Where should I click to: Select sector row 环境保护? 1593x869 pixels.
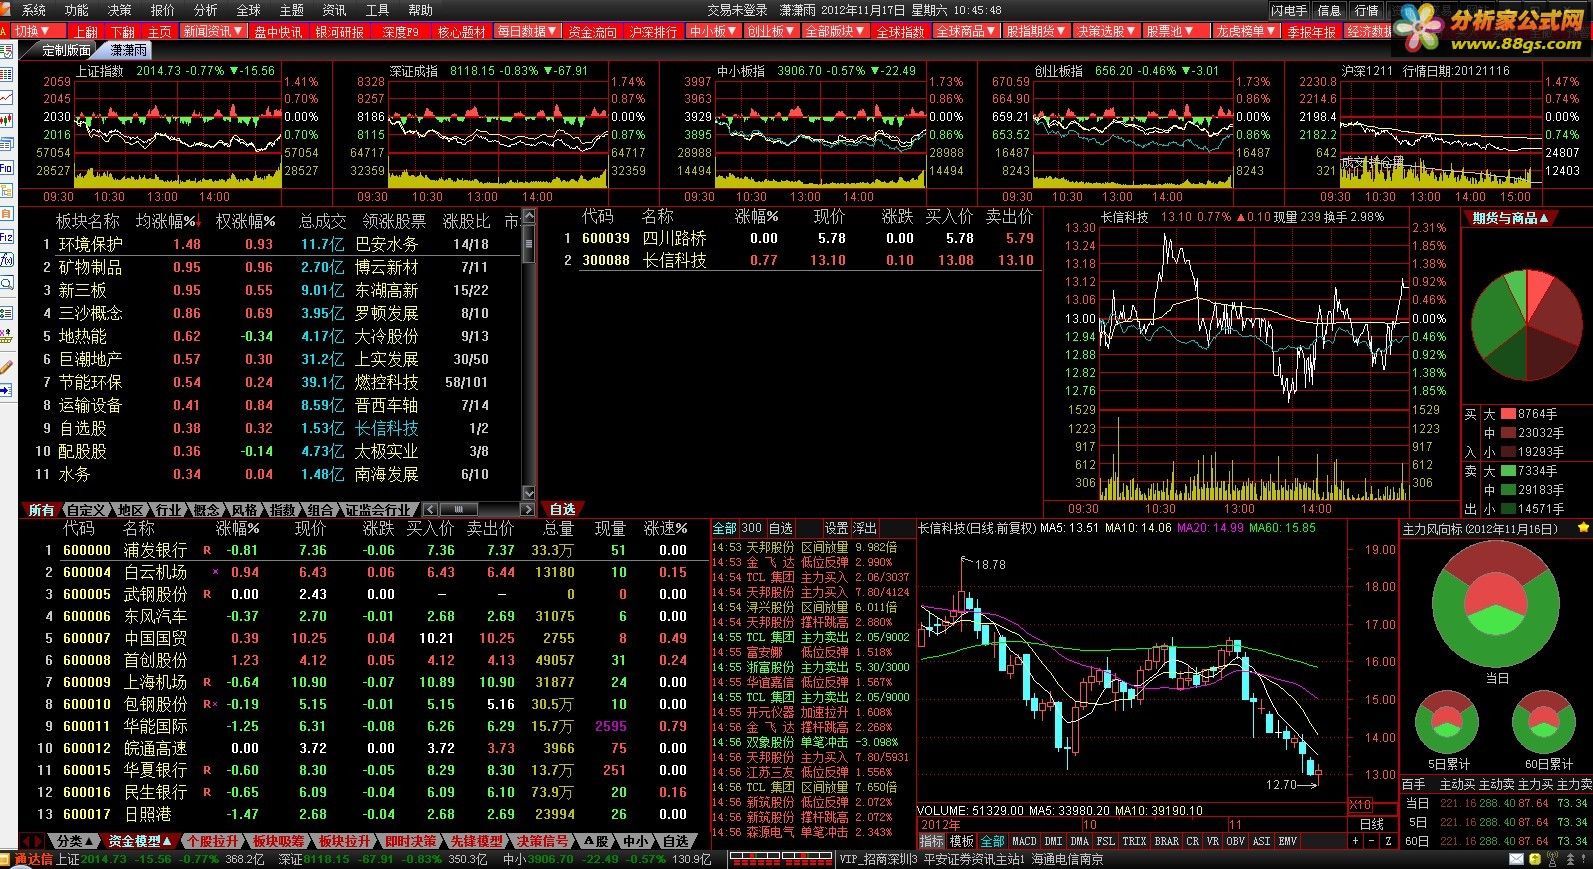click(x=272, y=244)
